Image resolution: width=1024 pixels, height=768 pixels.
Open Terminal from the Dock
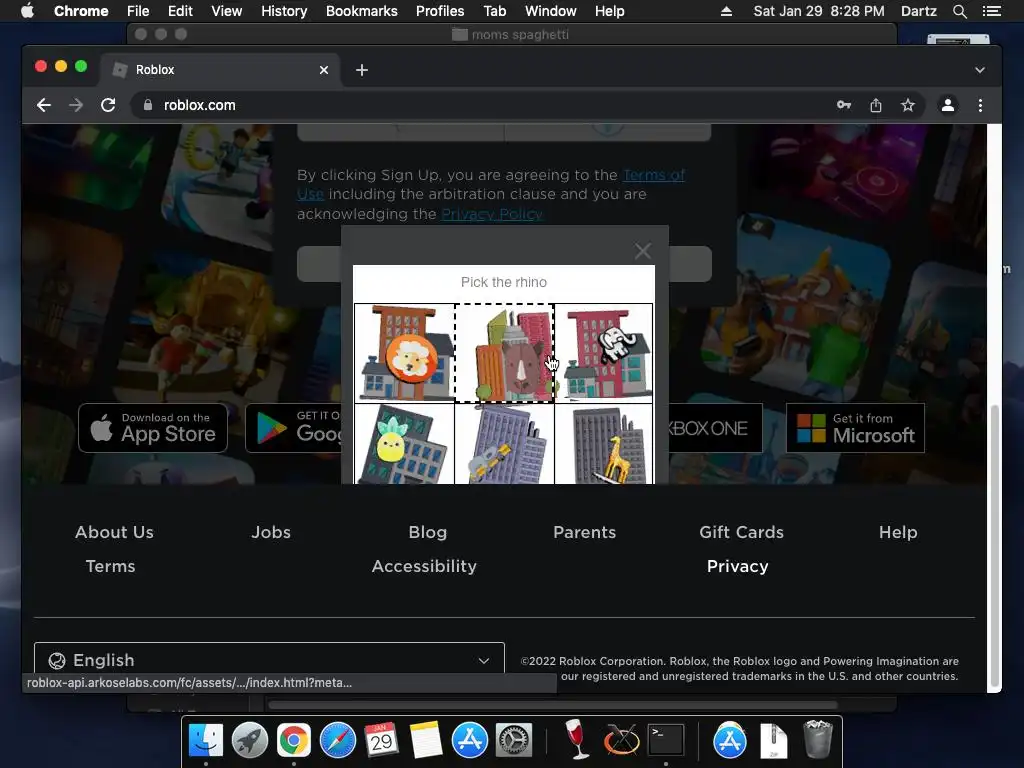coord(665,741)
